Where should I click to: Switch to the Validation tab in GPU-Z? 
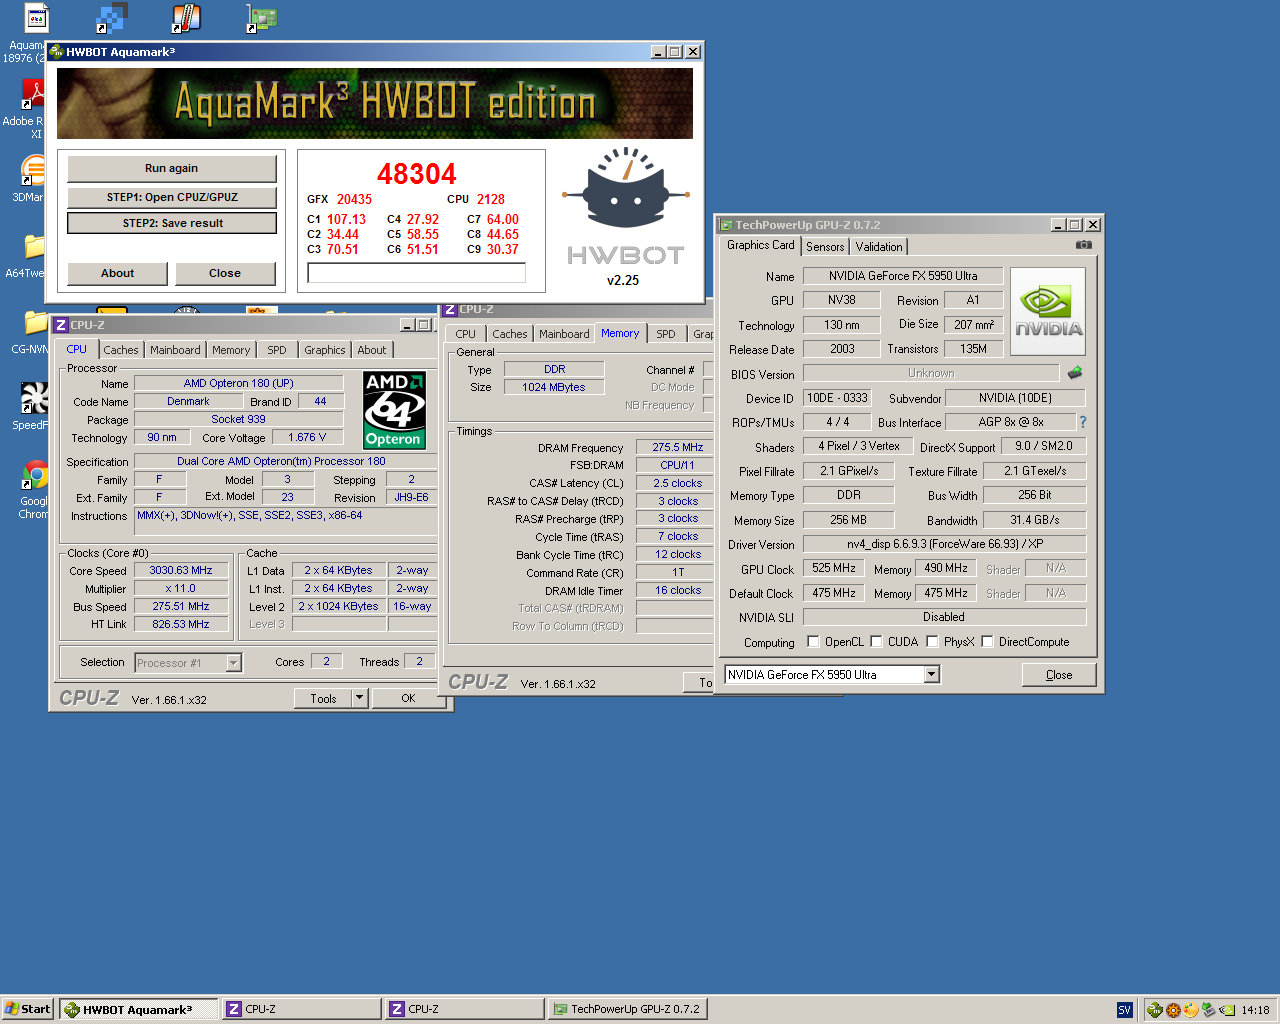[879, 247]
